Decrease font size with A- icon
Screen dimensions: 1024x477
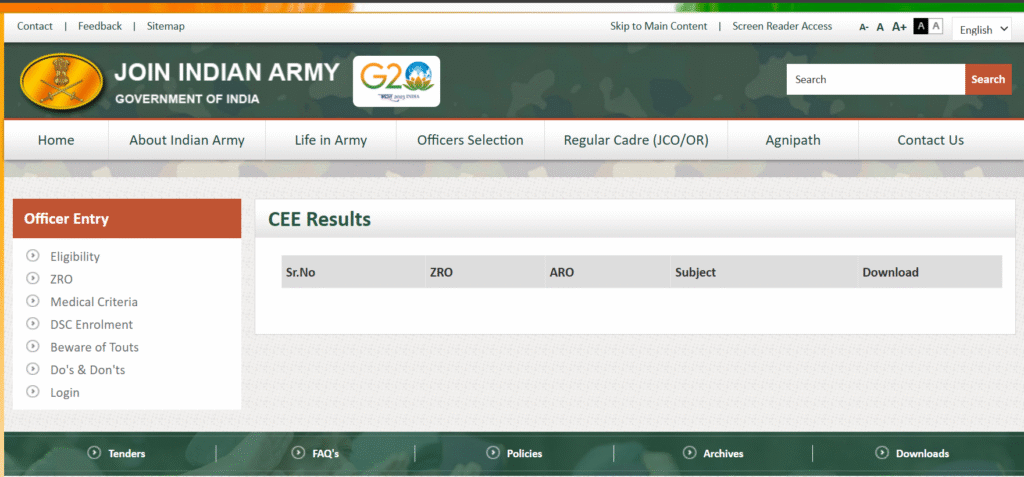(863, 27)
